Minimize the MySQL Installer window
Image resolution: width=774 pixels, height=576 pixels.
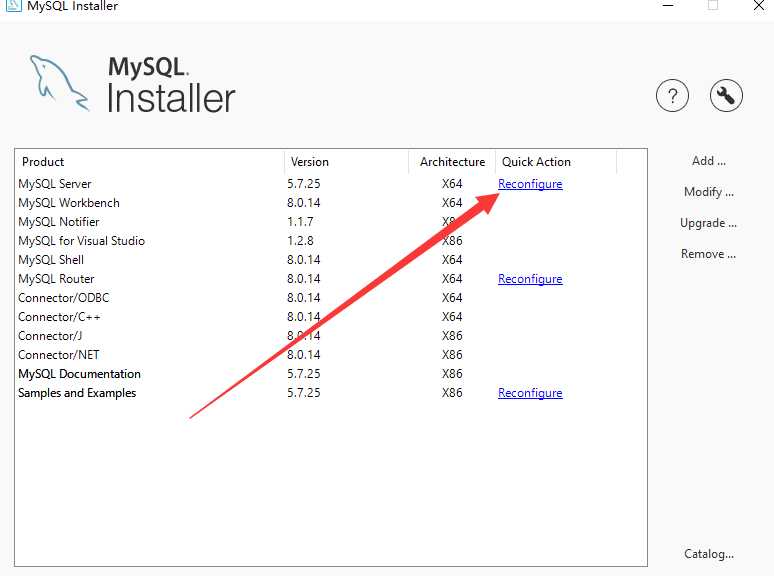click(668, 5)
